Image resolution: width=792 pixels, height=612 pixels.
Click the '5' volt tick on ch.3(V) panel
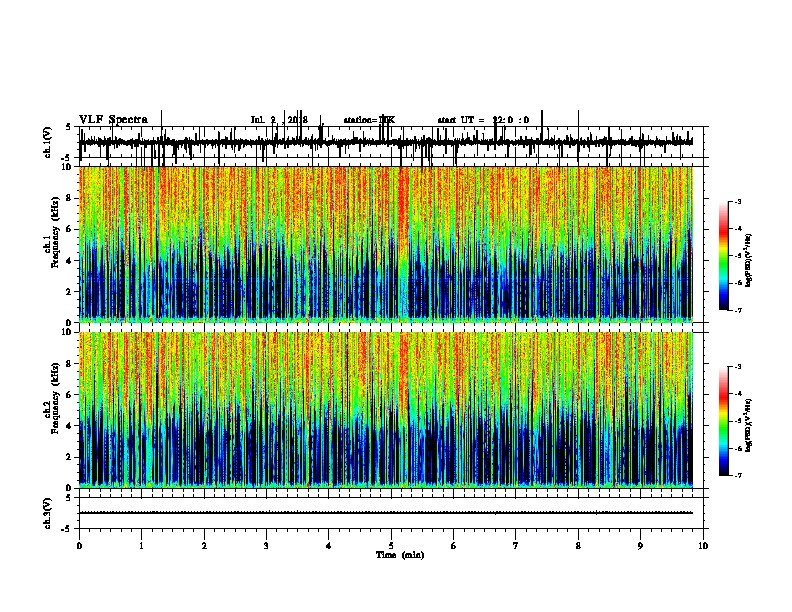tap(69, 498)
